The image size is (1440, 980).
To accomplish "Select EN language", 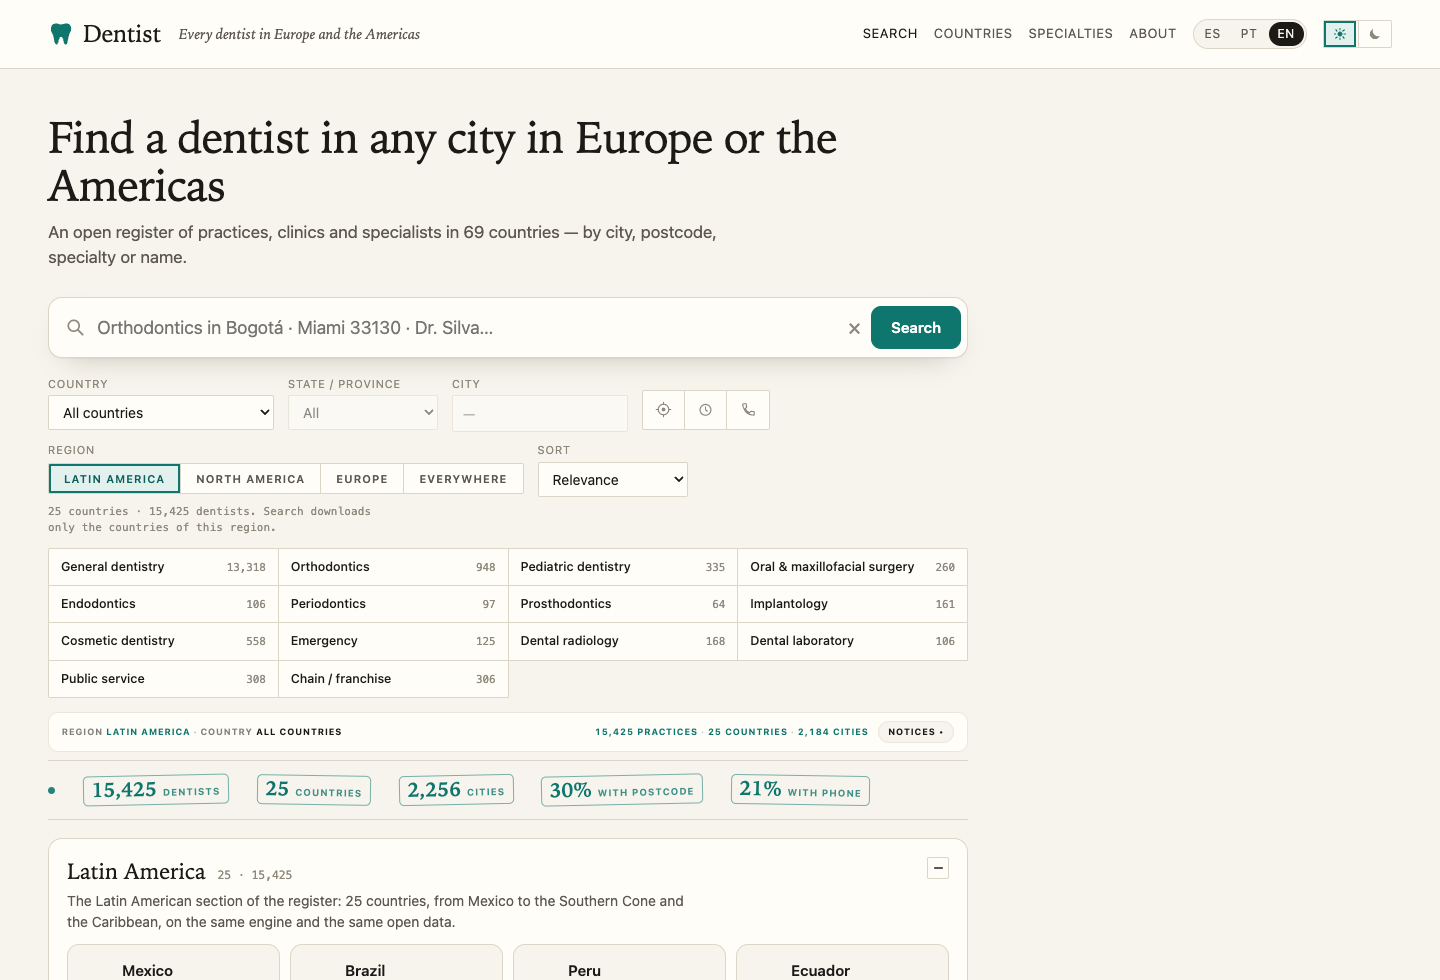I will click(1286, 34).
